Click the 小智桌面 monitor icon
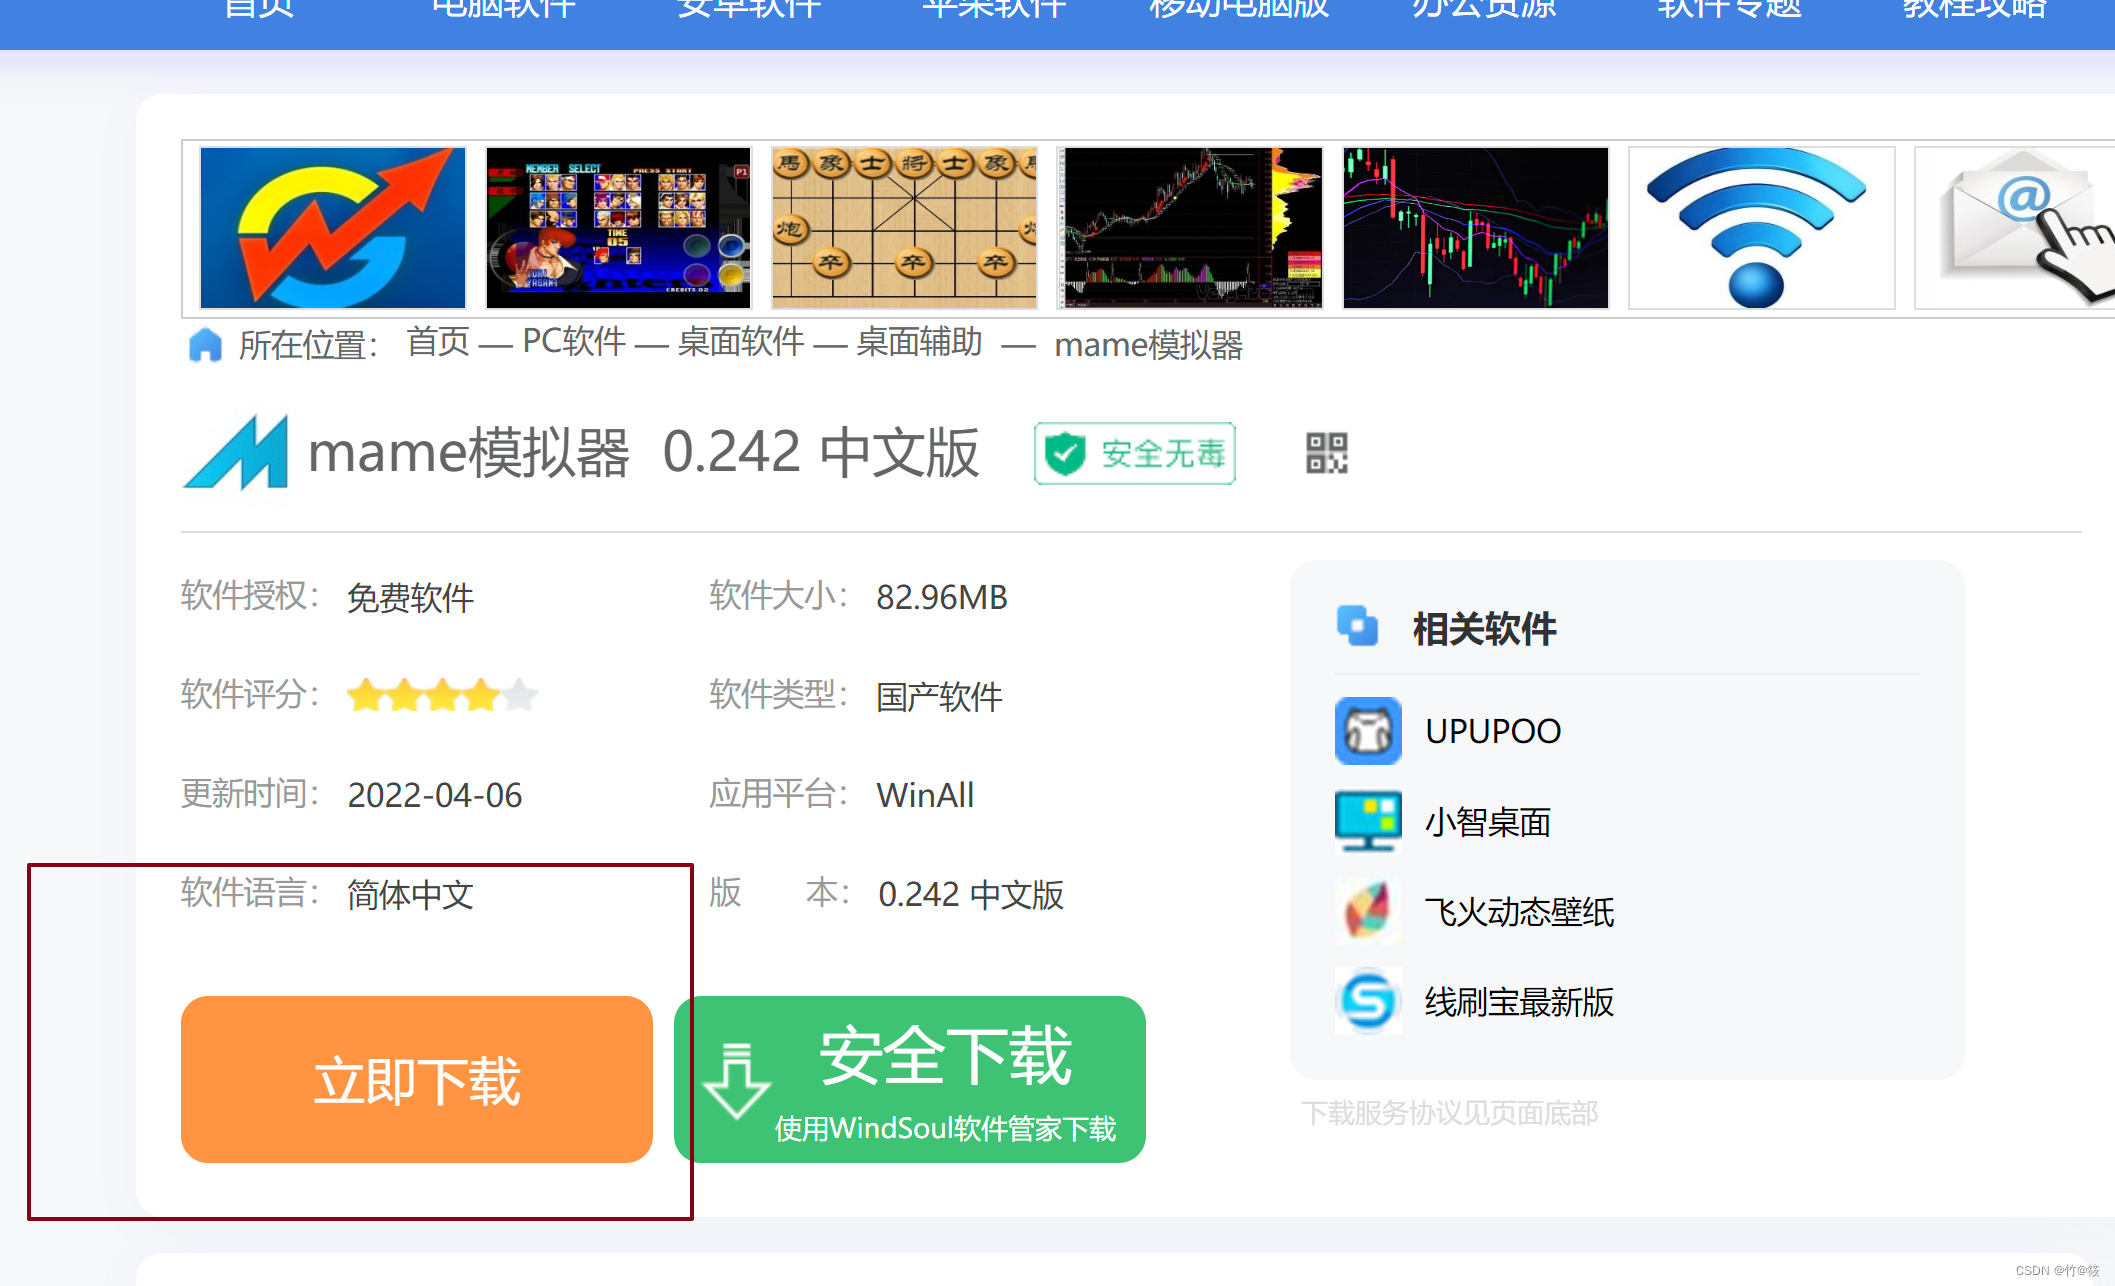This screenshot has width=2115, height=1286. [1367, 821]
